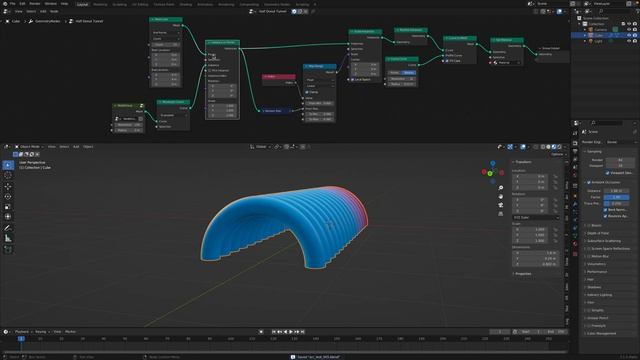This screenshot has height=360, width=640.
Task: Select the Annotate tool in viewport toolbar
Action: tap(8, 228)
